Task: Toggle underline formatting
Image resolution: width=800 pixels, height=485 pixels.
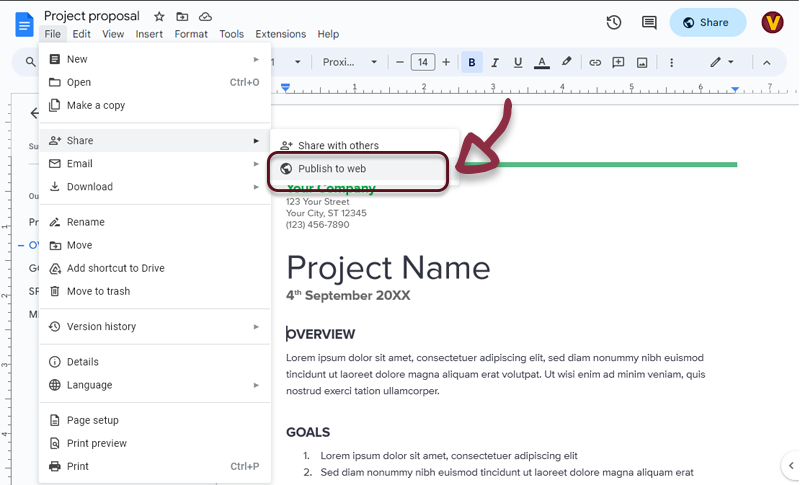Action: pyautogui.click(x=518, y=62)
